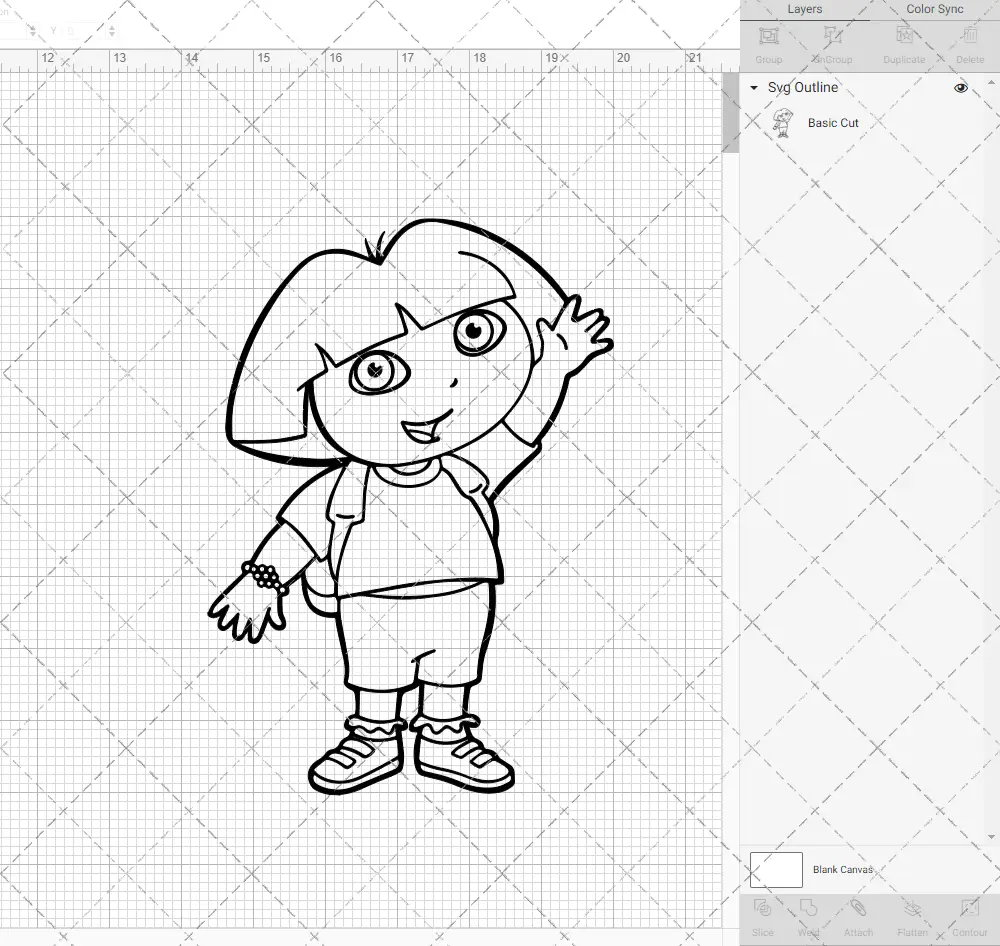Select the Layers tab

804,9
